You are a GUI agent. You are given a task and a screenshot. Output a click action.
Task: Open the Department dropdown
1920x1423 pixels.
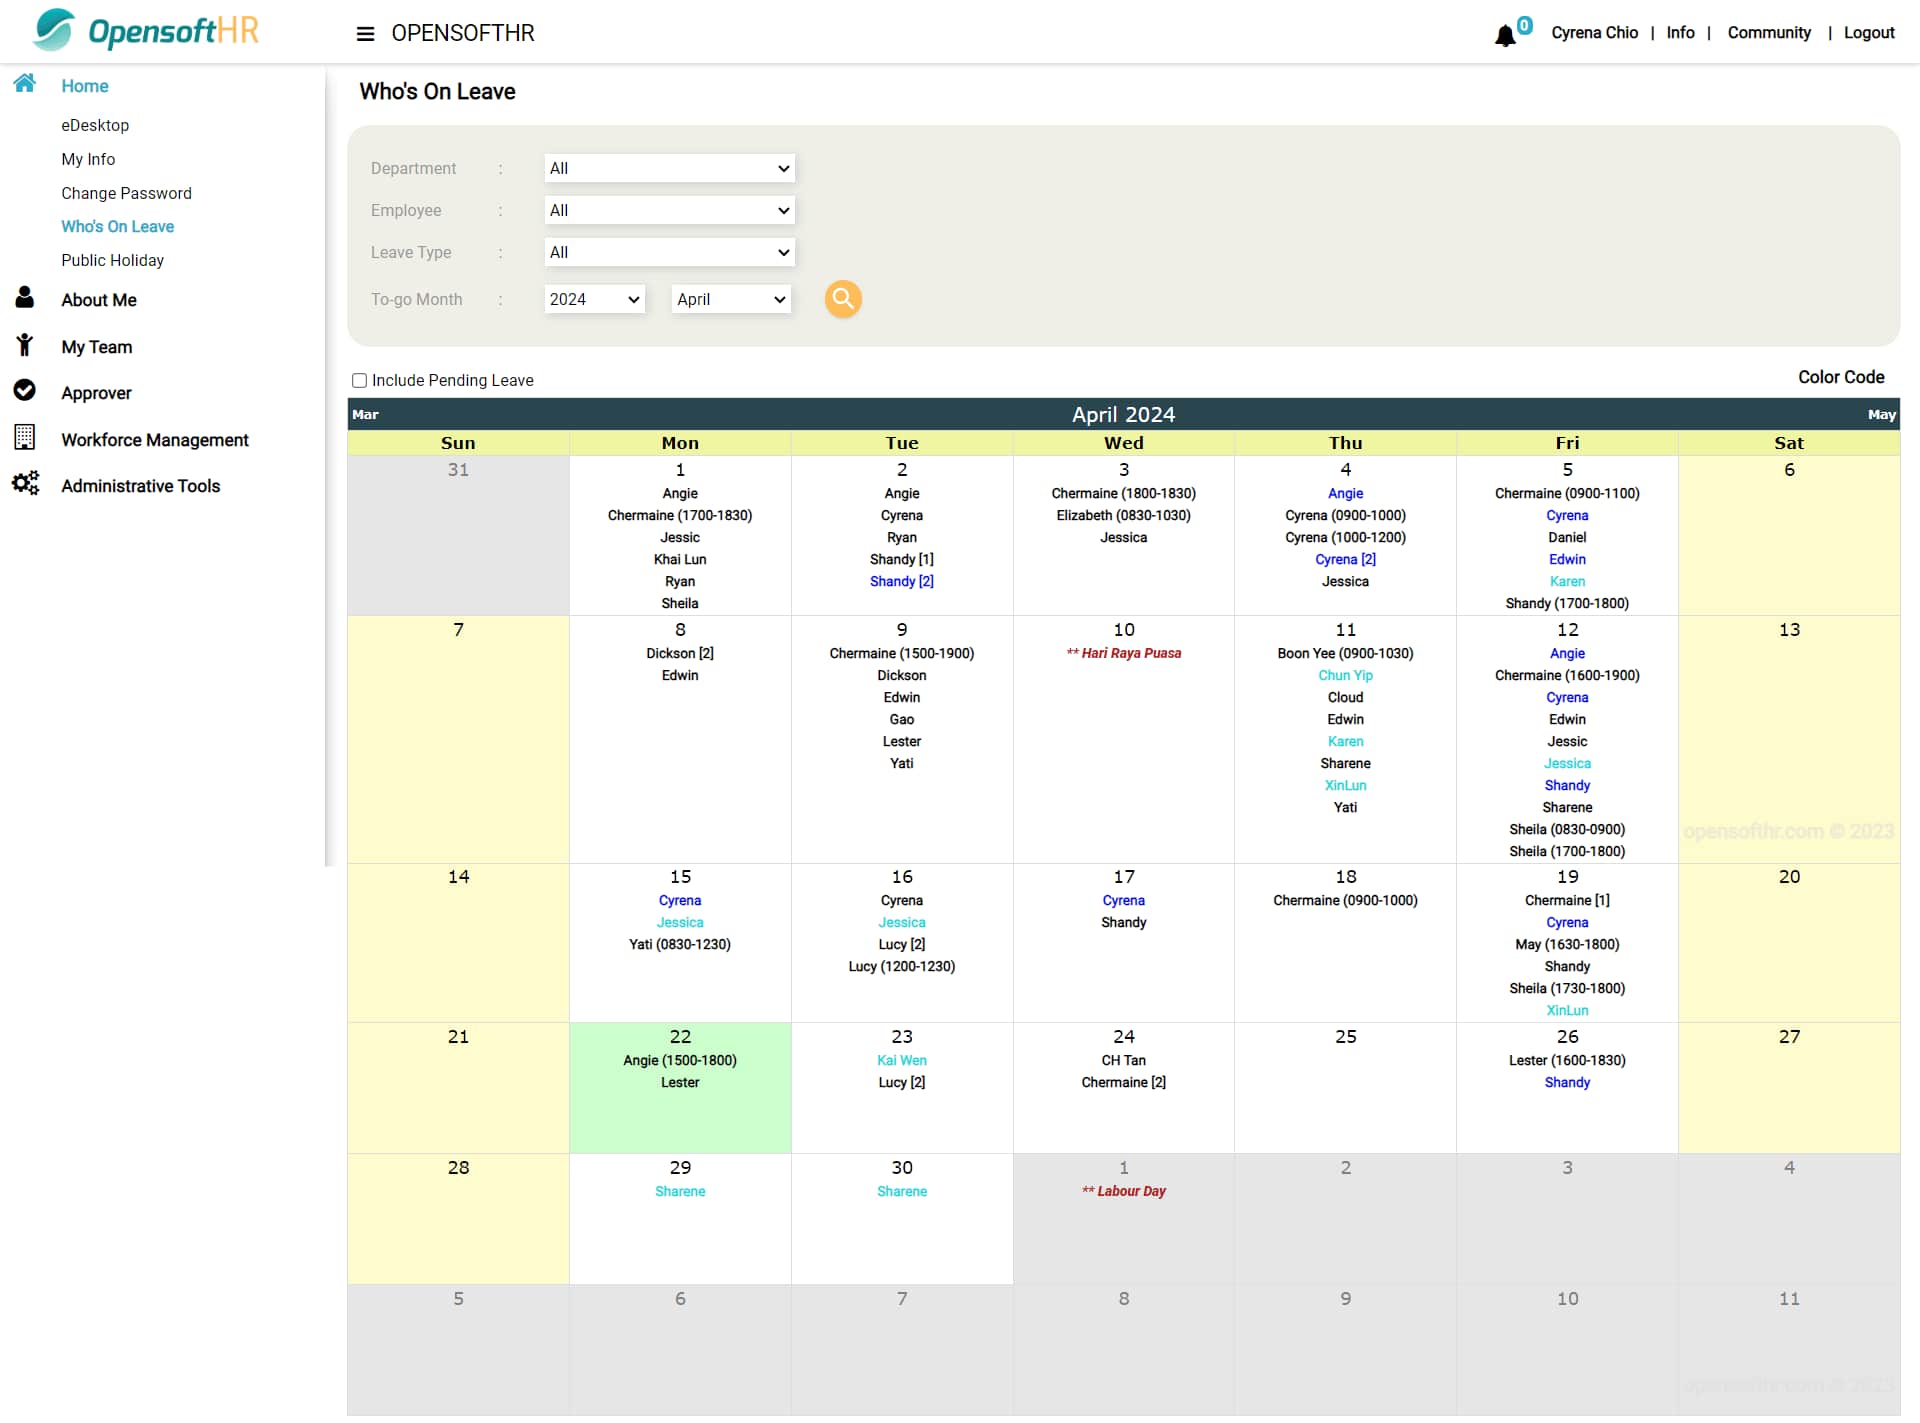click(668, 168)
